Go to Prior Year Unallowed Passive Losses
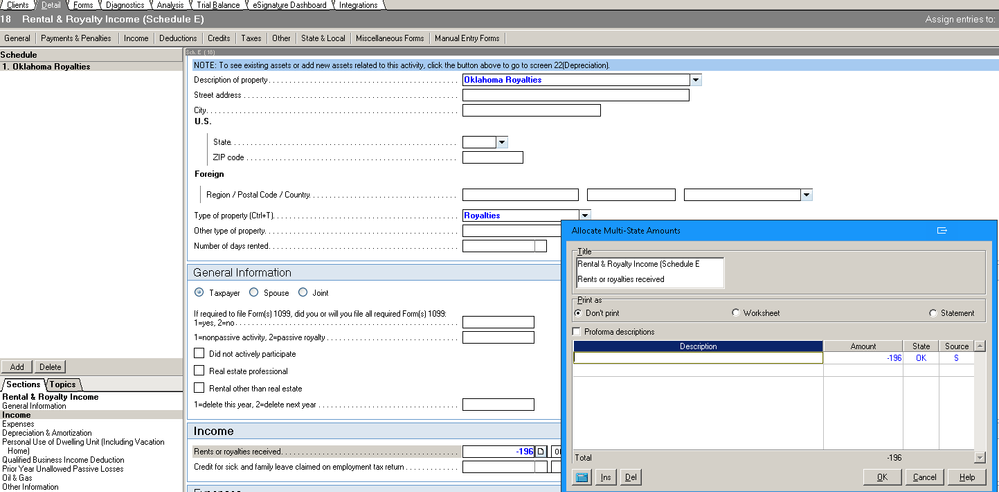This screenshot has height=492, width=999. [63, 468]
